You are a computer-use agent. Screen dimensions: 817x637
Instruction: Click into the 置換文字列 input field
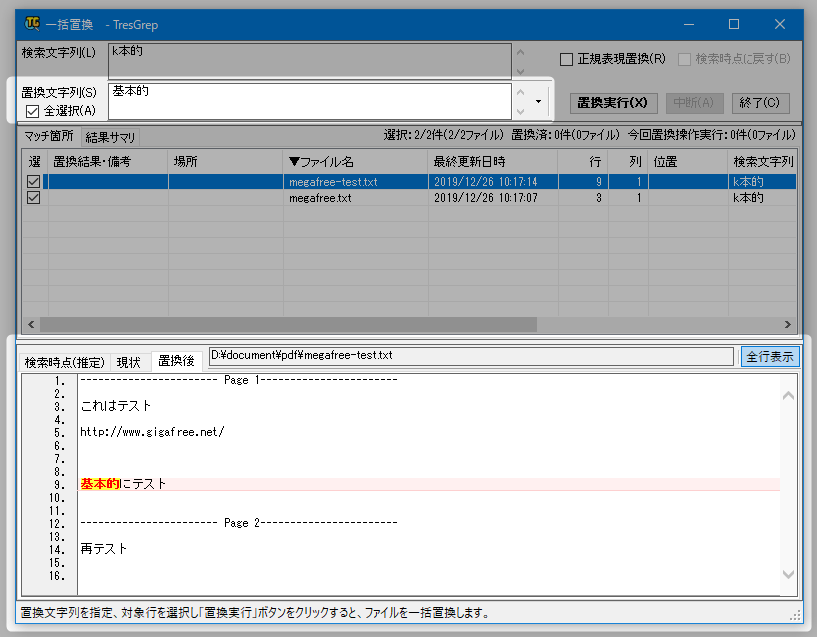coord(310,101)
